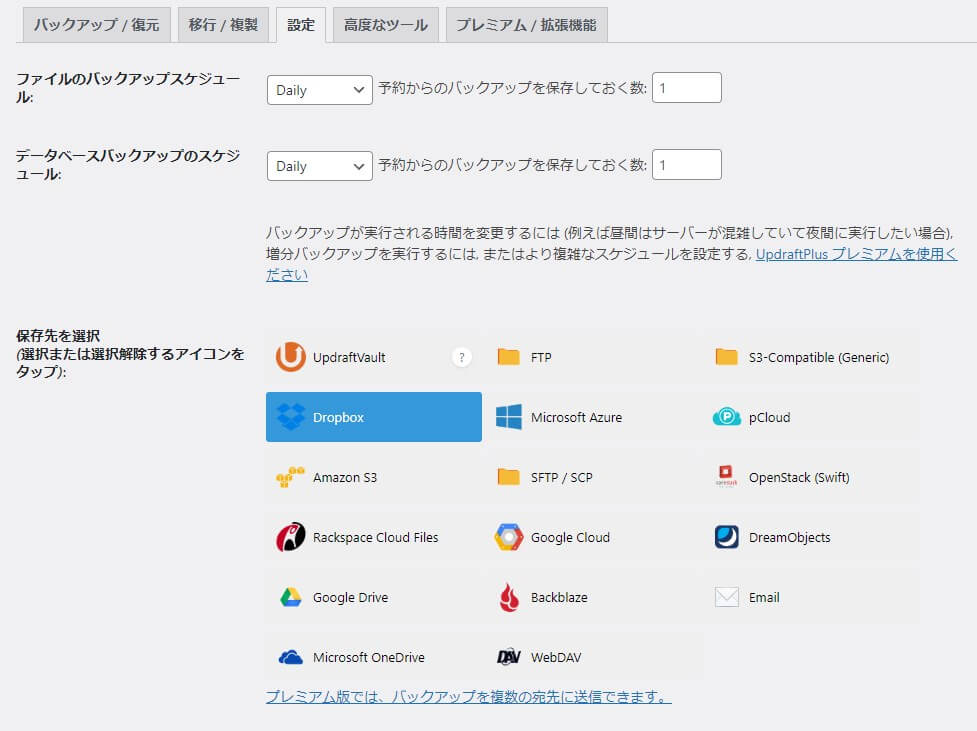This screenshot has width=977, height=731.
Task: Select the UpdraftVault storage icon
Action: [x=291, y=357]
